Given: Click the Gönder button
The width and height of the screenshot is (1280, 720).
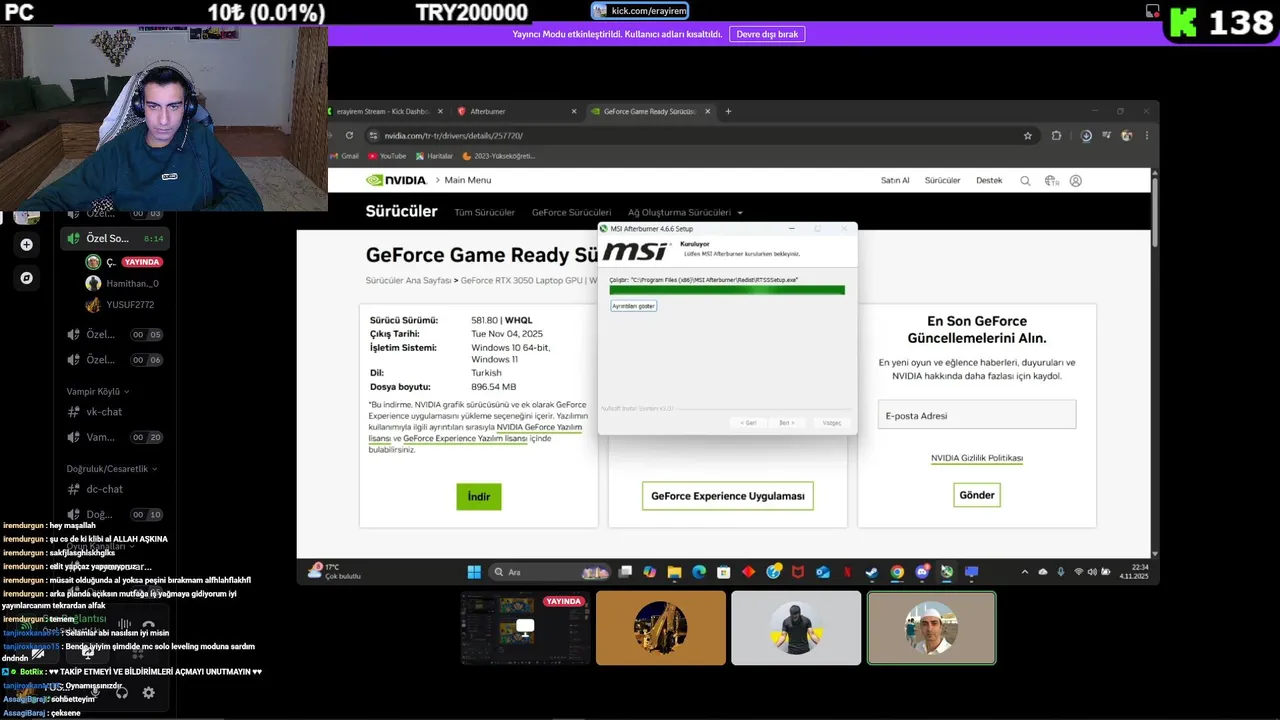Looking at the screenshot, I should (977, 495).
